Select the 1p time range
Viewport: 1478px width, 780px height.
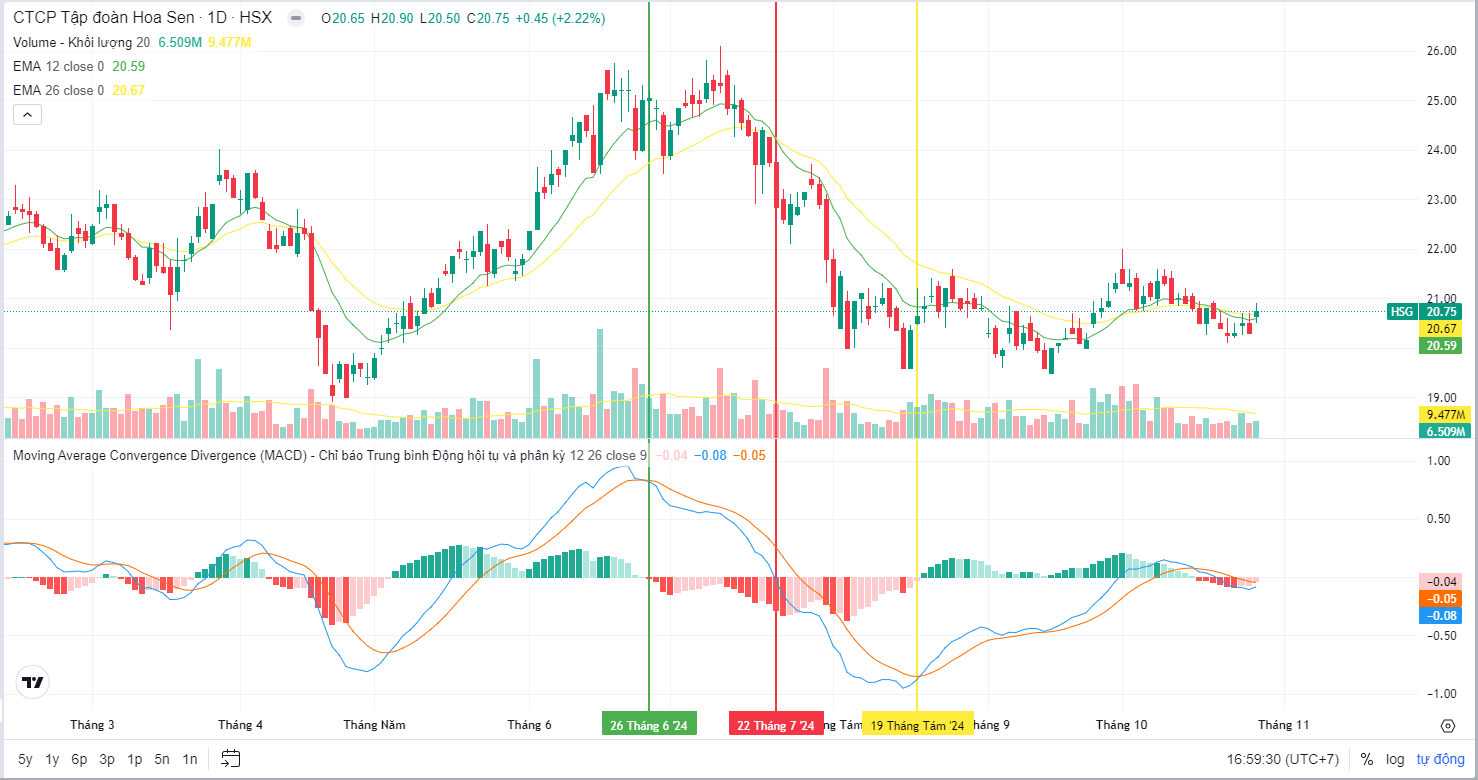(x=134, y=759)
